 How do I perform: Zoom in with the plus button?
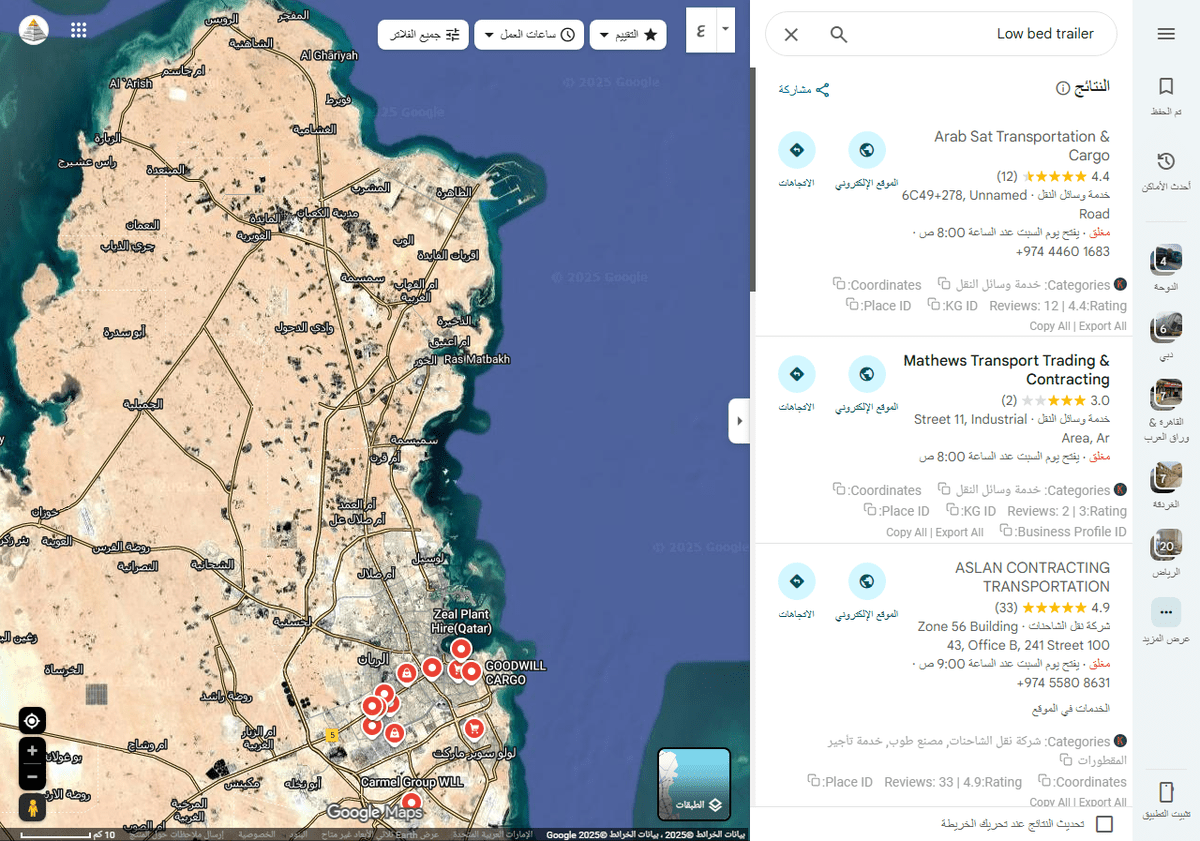pyautogui.click(x=32, y=751)
